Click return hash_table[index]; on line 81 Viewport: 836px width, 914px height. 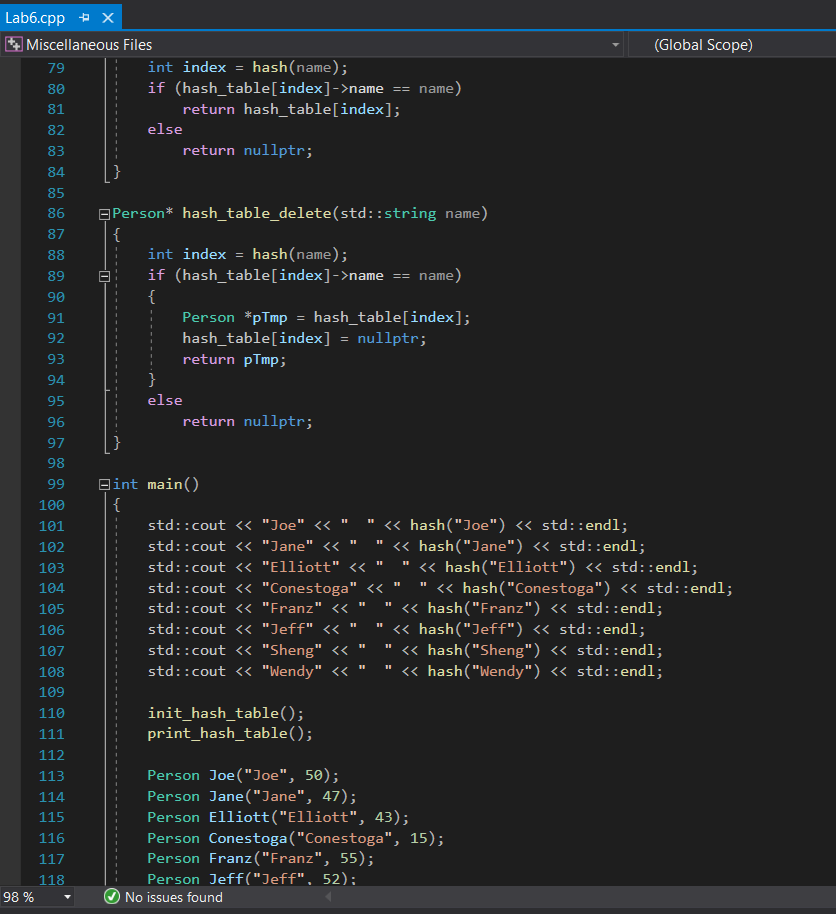(291, 110)
